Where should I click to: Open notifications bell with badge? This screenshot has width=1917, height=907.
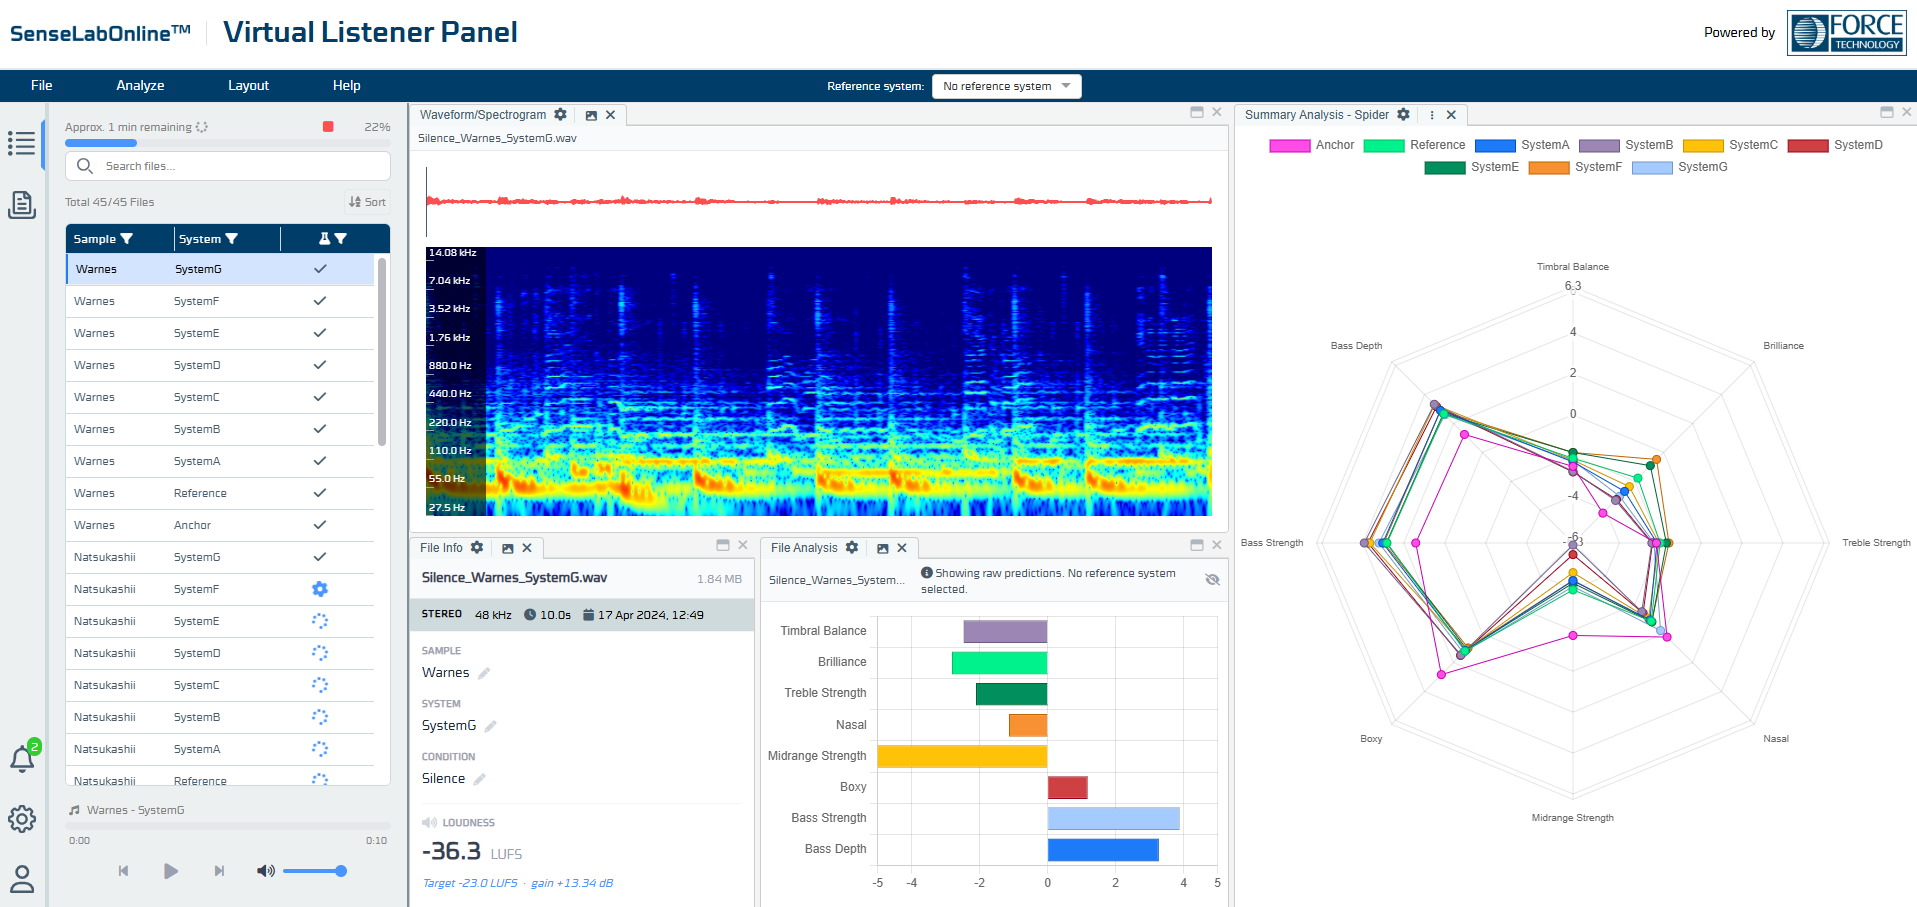[22, 759]
